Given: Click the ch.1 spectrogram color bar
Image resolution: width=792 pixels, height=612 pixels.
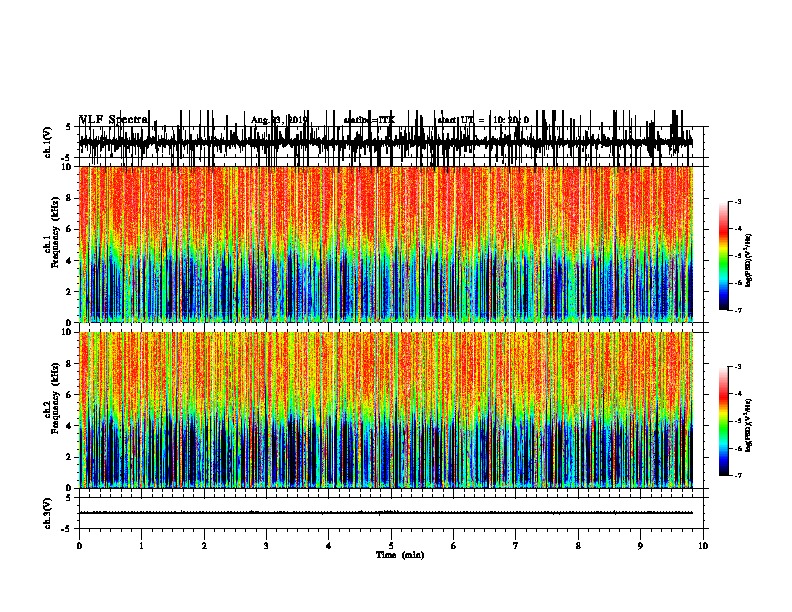Looking at the screenshot, I should tap(723, 255).
